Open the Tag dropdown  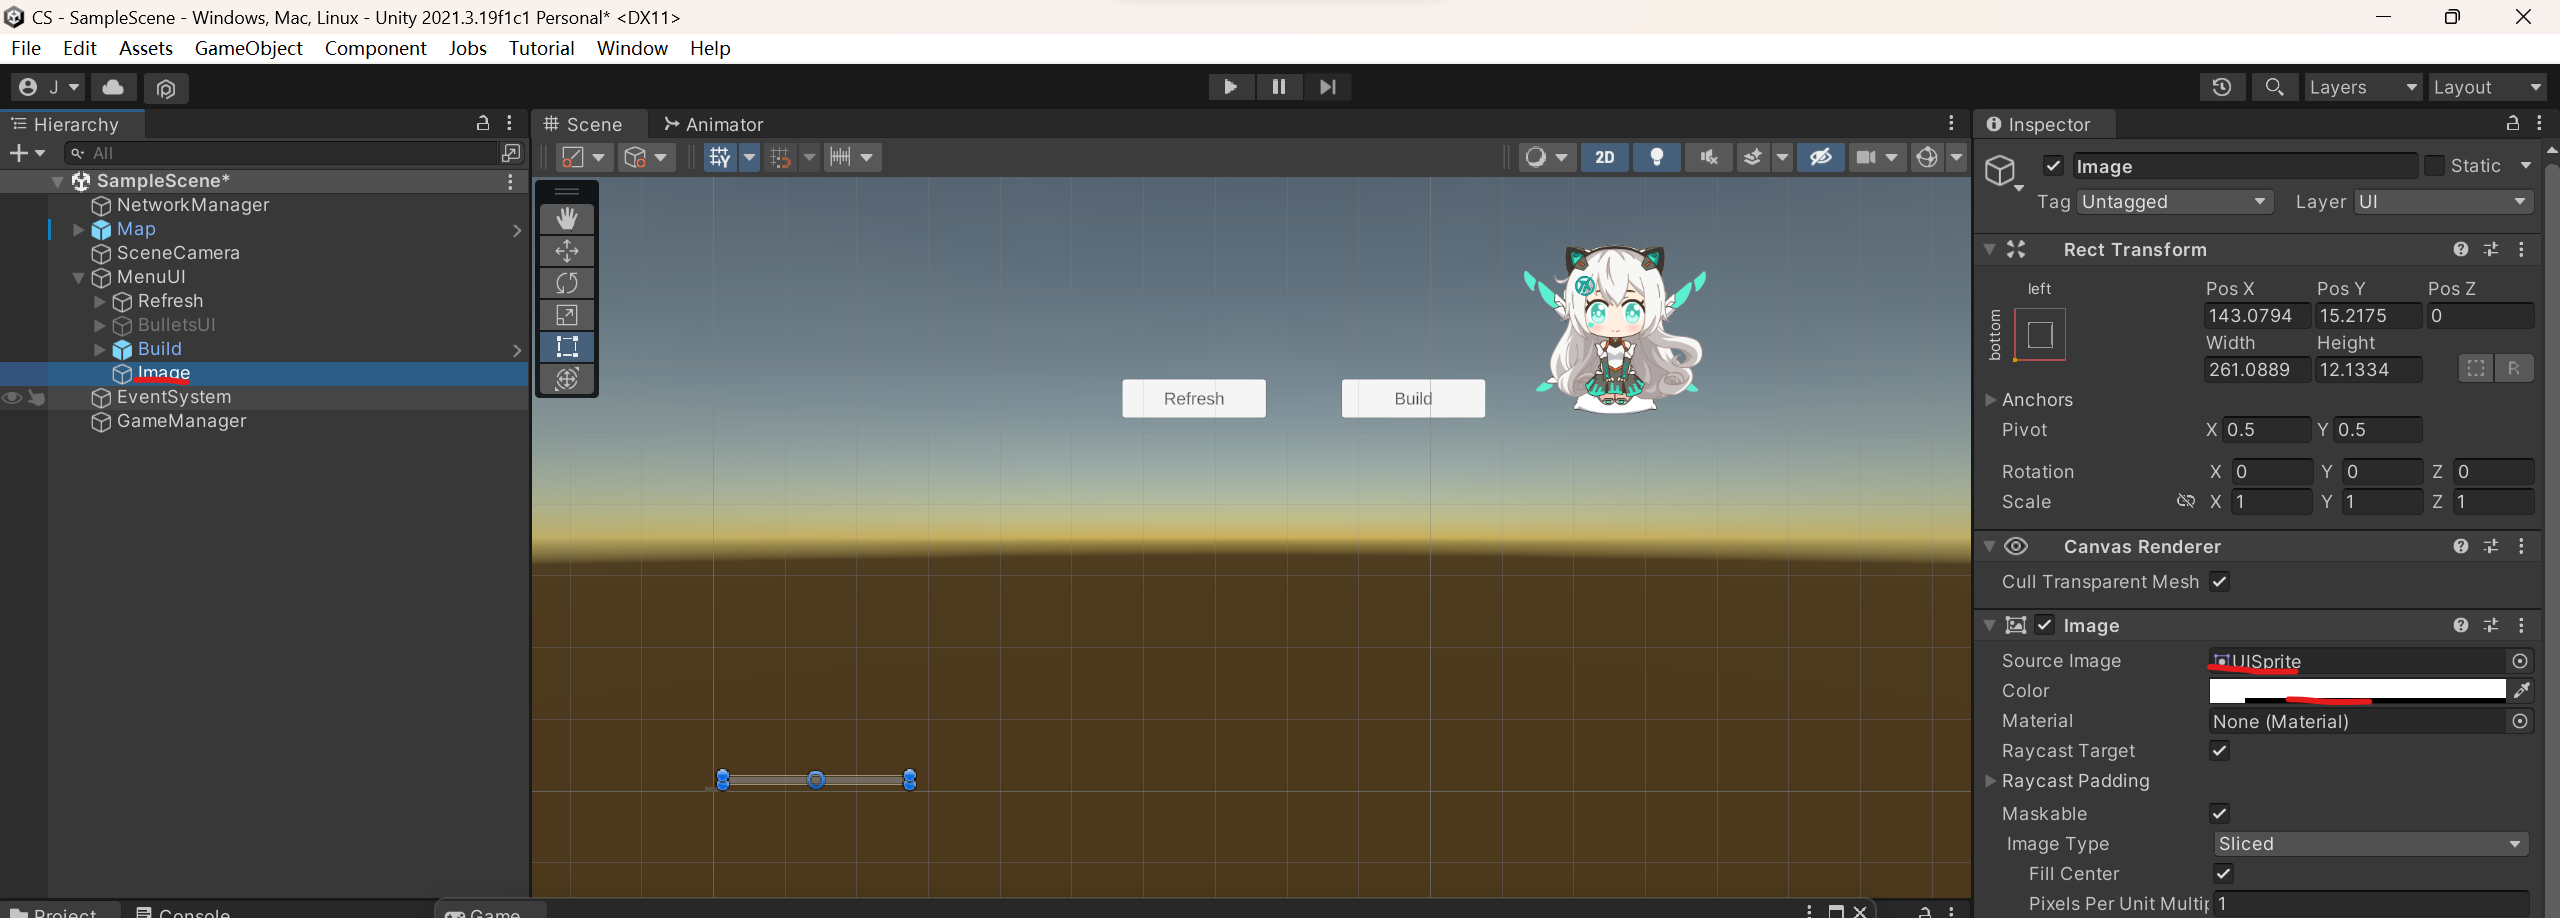pyautogui.click(x=2175, y=202)
